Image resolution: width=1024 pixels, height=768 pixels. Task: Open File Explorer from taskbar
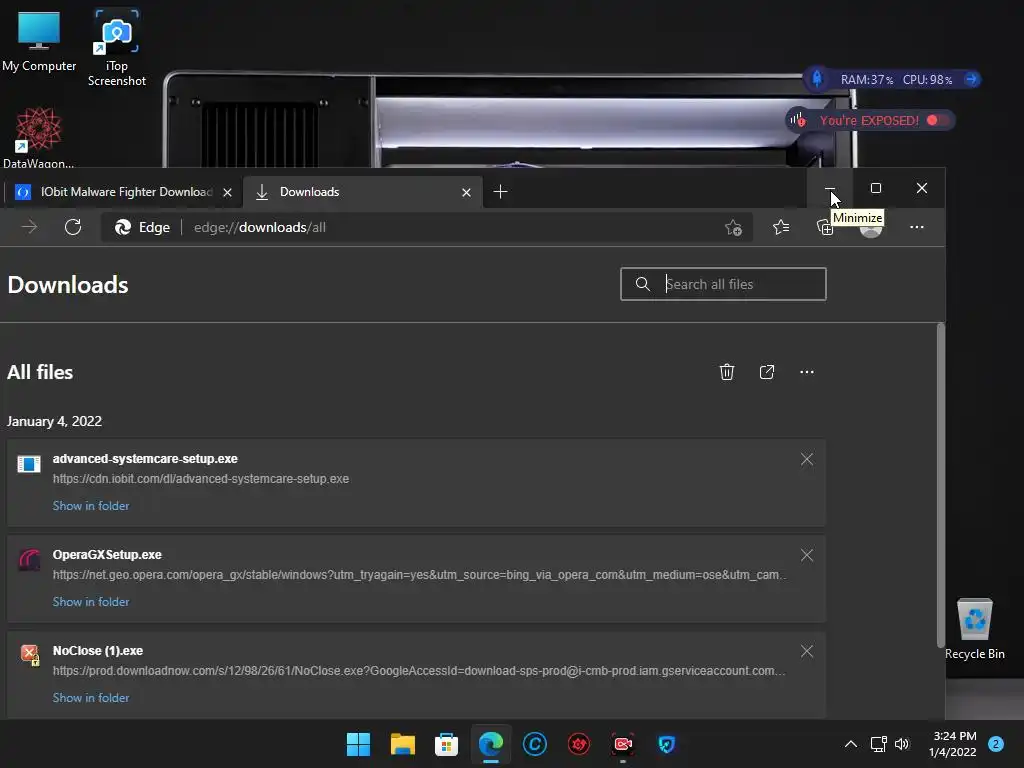[402, 744]
